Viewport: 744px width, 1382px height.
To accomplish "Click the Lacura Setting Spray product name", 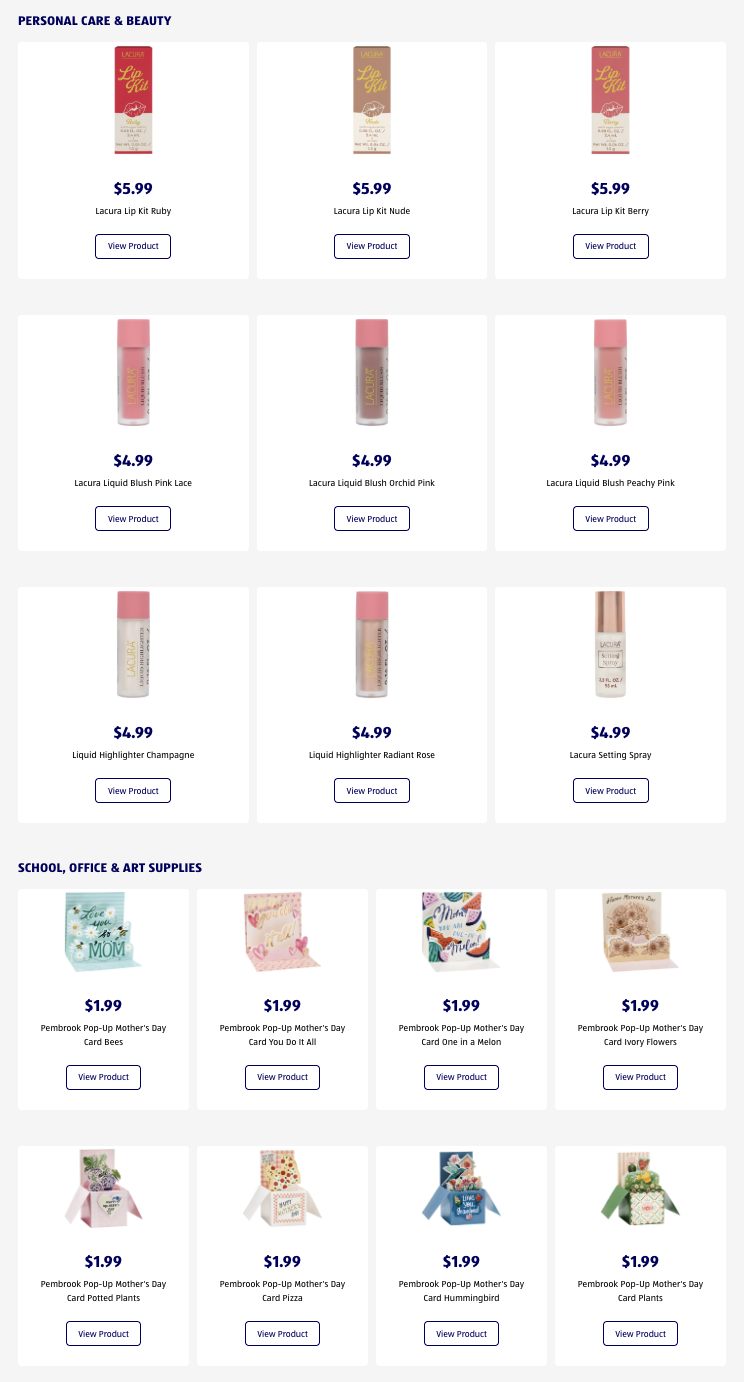I will click(x=610, y=755).
